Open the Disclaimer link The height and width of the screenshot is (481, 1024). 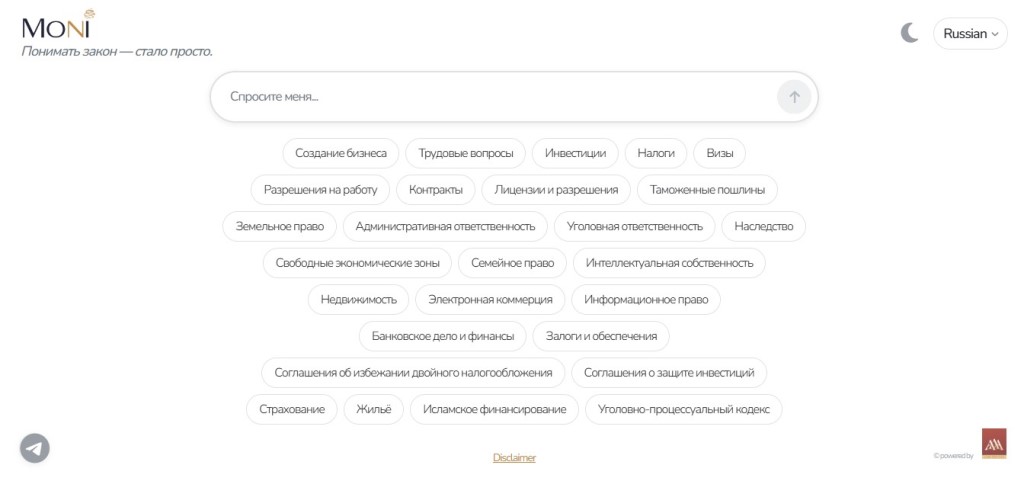pyautogui.click(x=514, y=458)
